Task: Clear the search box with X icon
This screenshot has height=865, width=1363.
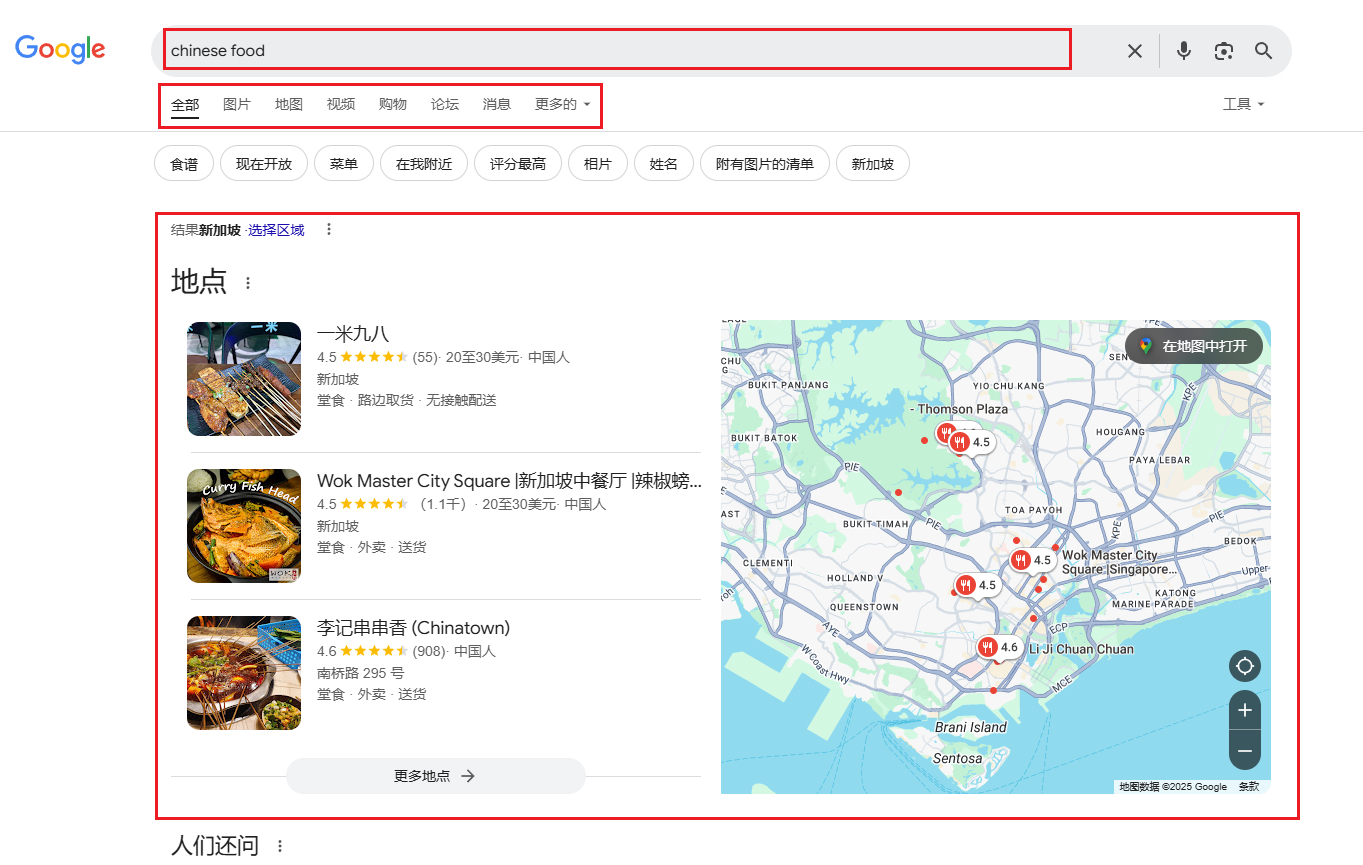Action: pyautogui.click(x=1135, y=51)
